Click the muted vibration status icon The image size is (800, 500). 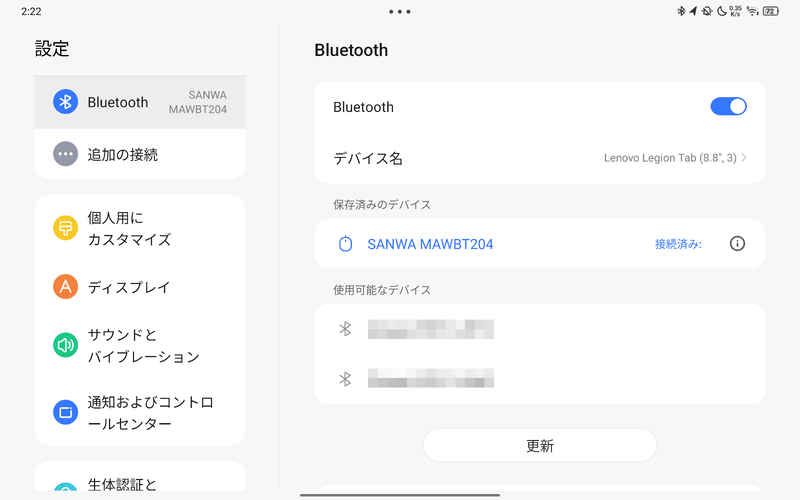[707, 11]
